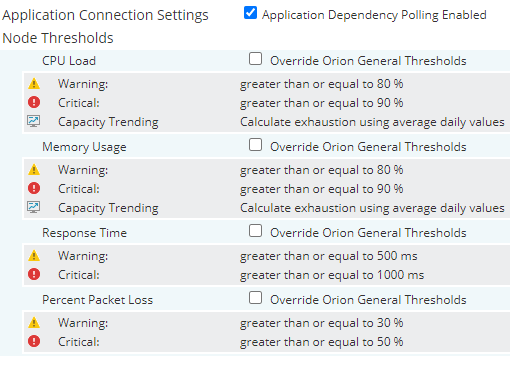The image size is (510, 366).
Task: Click the Memory Usage Capacity Trending chart icon
Action: (x=33, y=207)
